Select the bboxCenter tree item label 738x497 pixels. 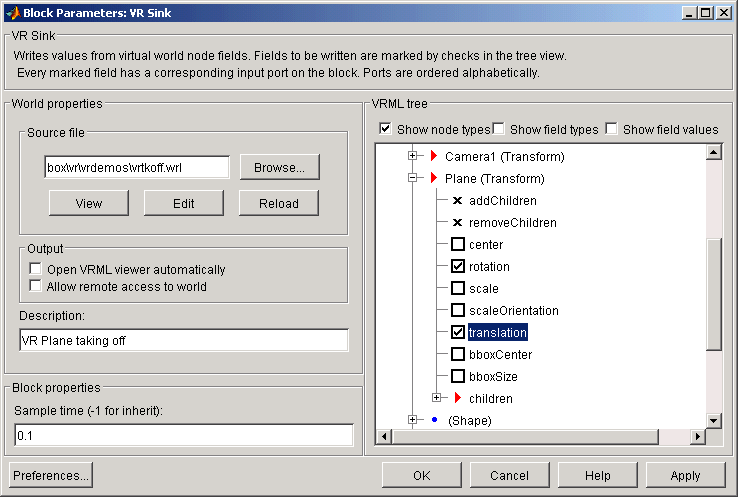tap(500, 354)
